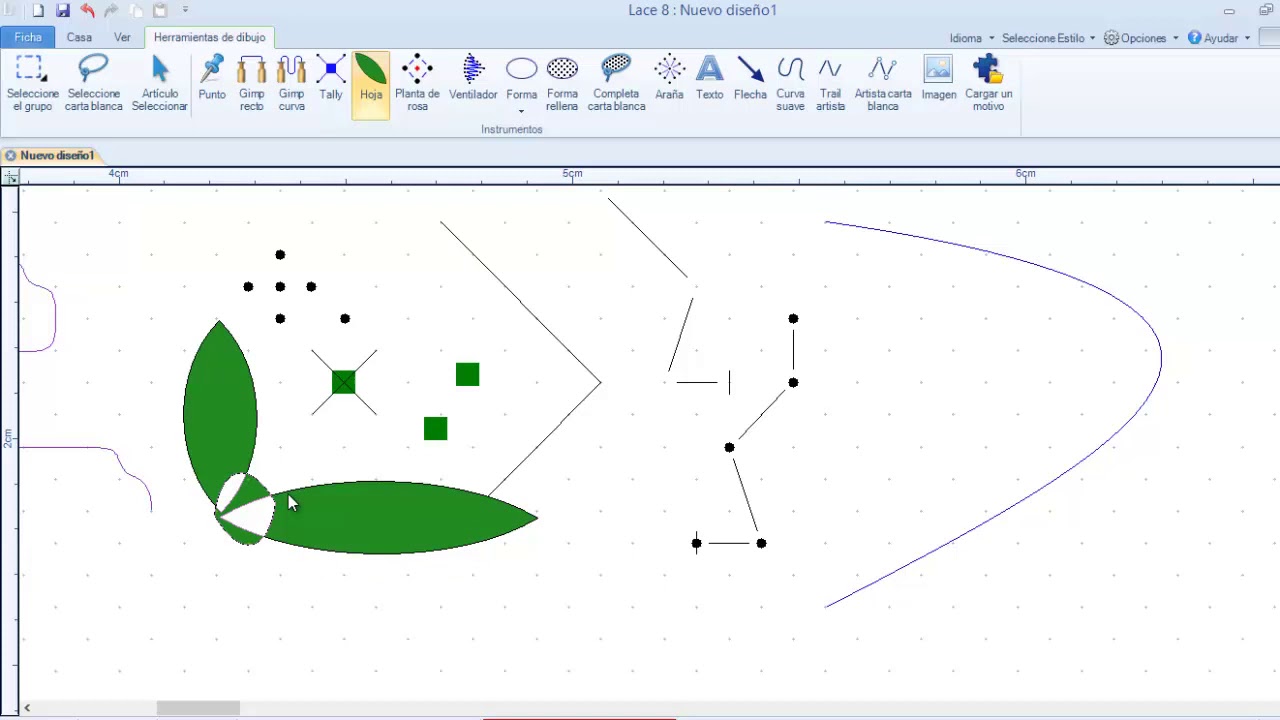
Task: Select the Texto tool
Action: pyautogui.click(x=709, y=80)
